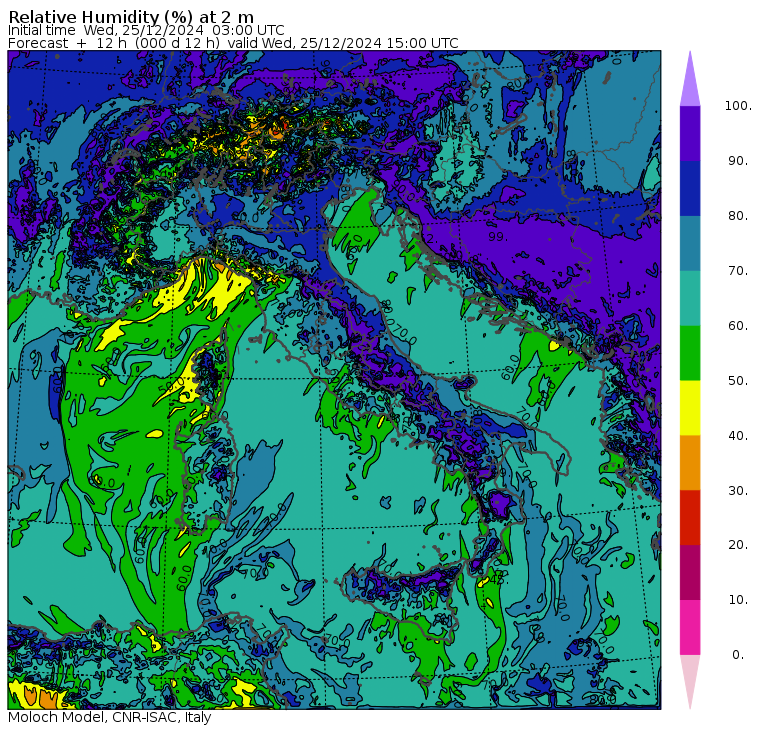Click the light violet top arrow of colorbar
Viewport: 760px width, 731px height.
point(690,82)
